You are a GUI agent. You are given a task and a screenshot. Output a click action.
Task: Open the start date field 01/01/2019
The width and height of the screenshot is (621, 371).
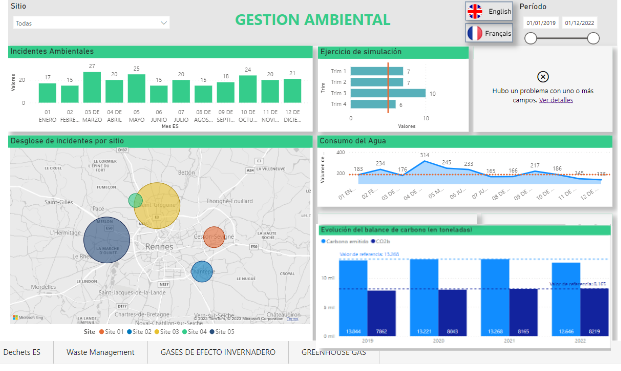(x=541, y=23)
